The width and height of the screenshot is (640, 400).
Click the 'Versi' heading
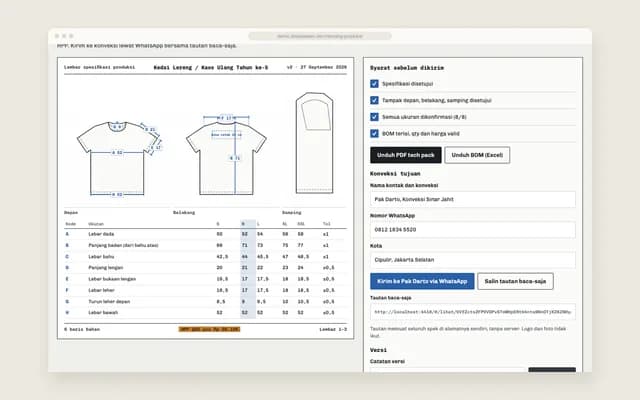point(378,350)
